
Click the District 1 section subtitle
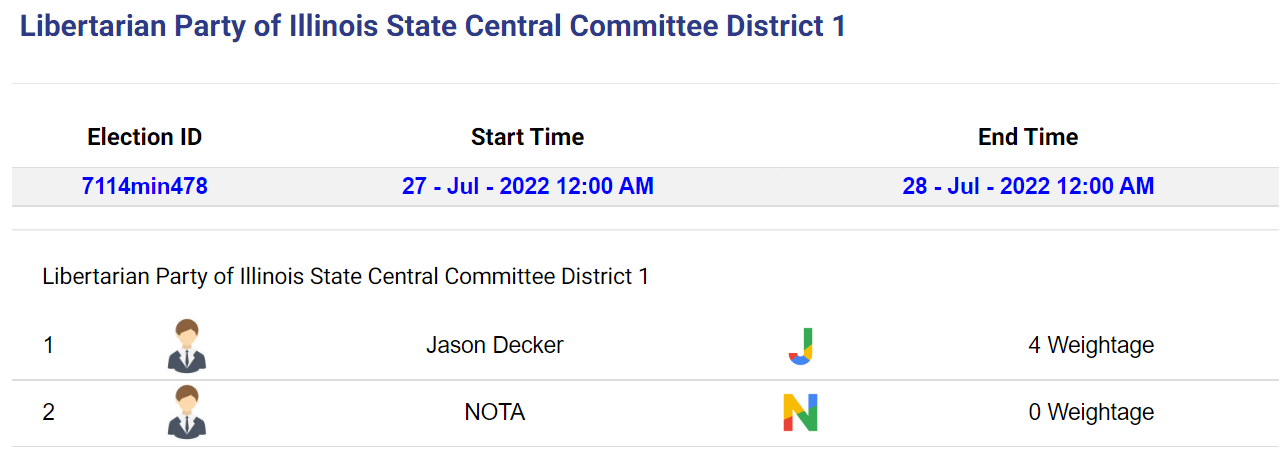tap(346, 276)
